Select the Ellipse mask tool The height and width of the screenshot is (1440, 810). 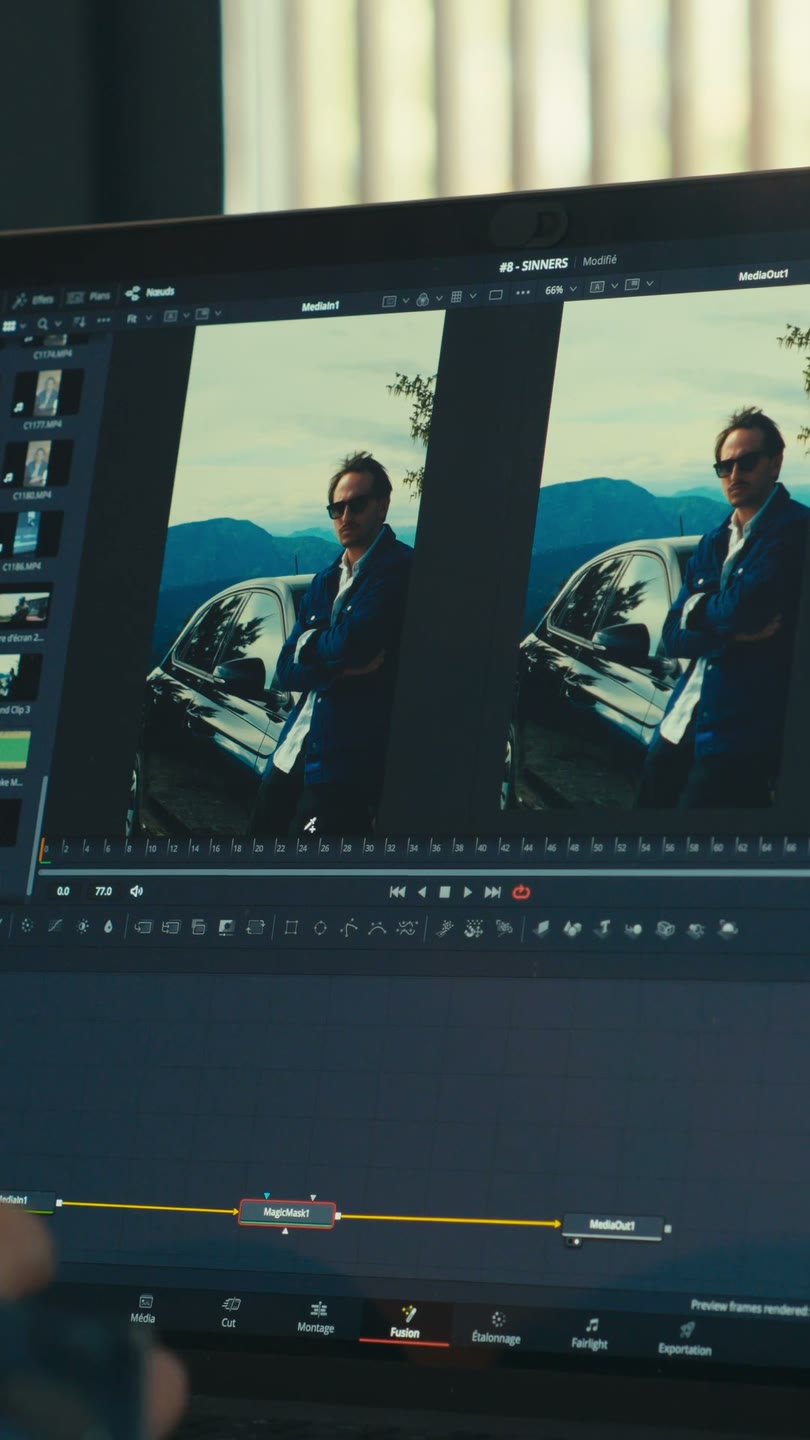320,928
